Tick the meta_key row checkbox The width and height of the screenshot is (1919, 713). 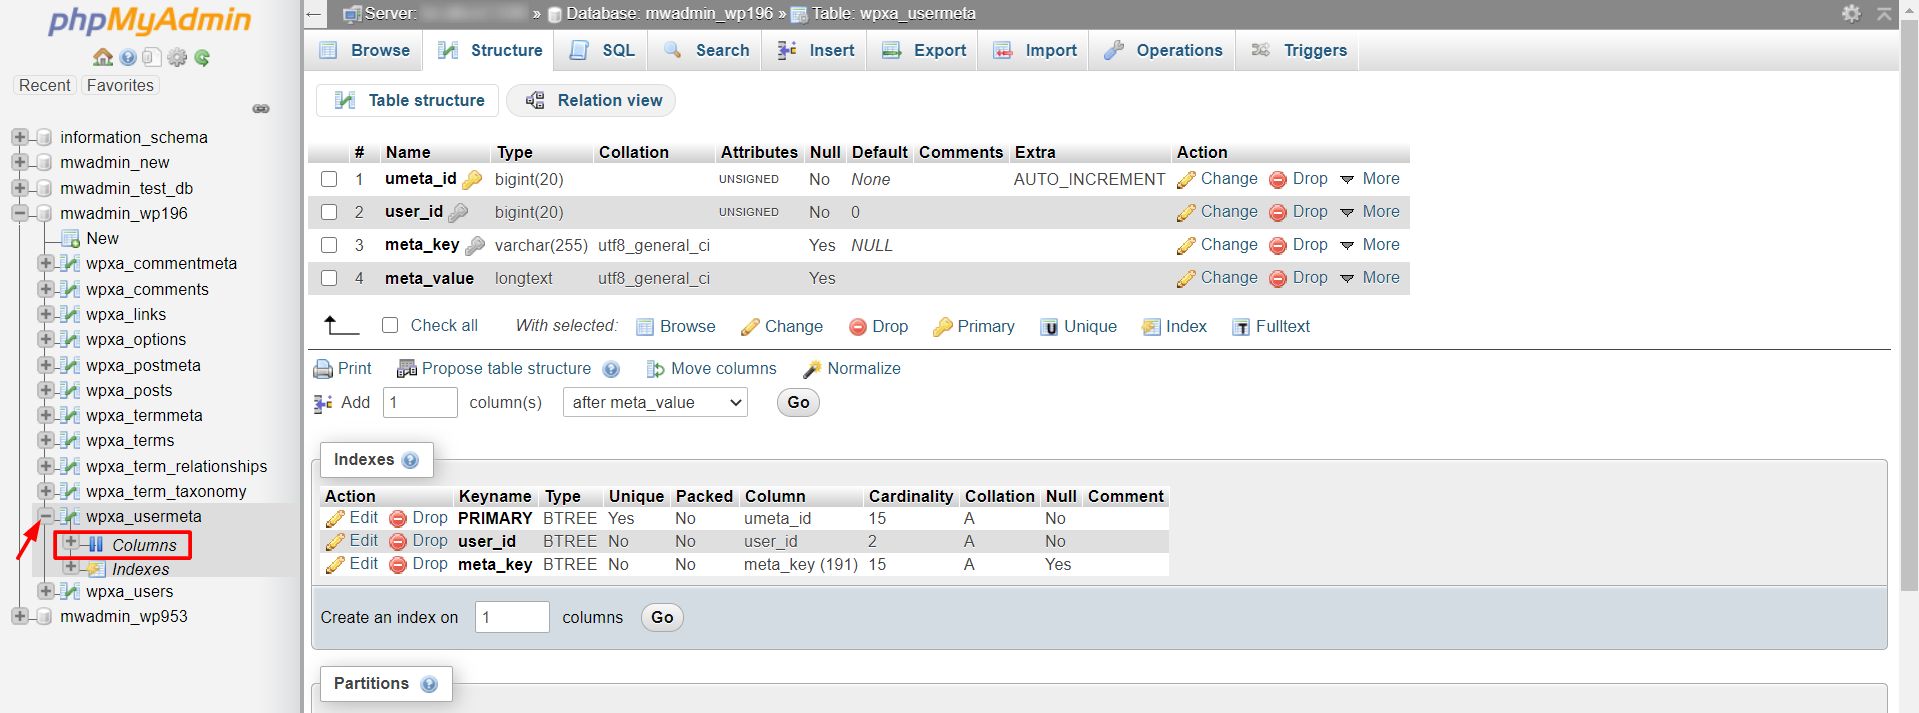pyautogui.click(x=329, y=245)
